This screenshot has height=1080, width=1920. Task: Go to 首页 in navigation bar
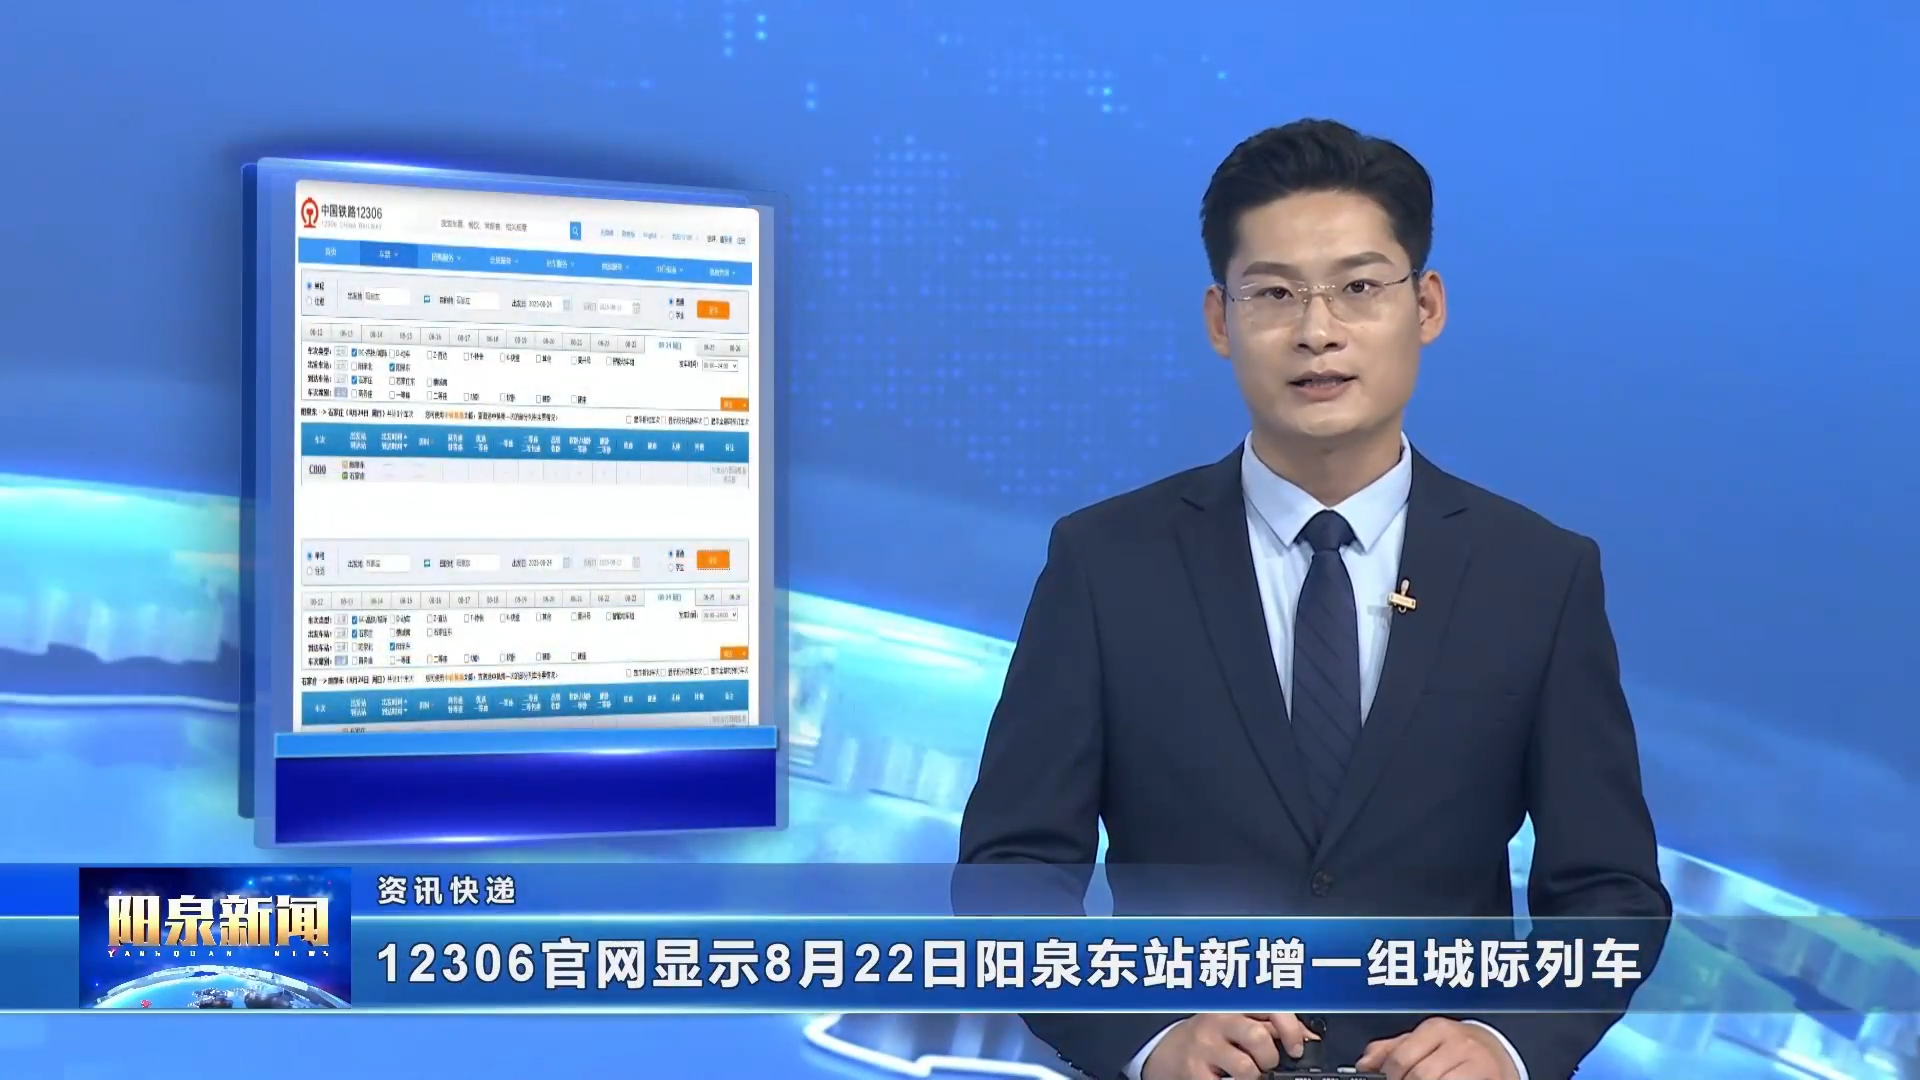pyautogui.click(x=330, y=252)
